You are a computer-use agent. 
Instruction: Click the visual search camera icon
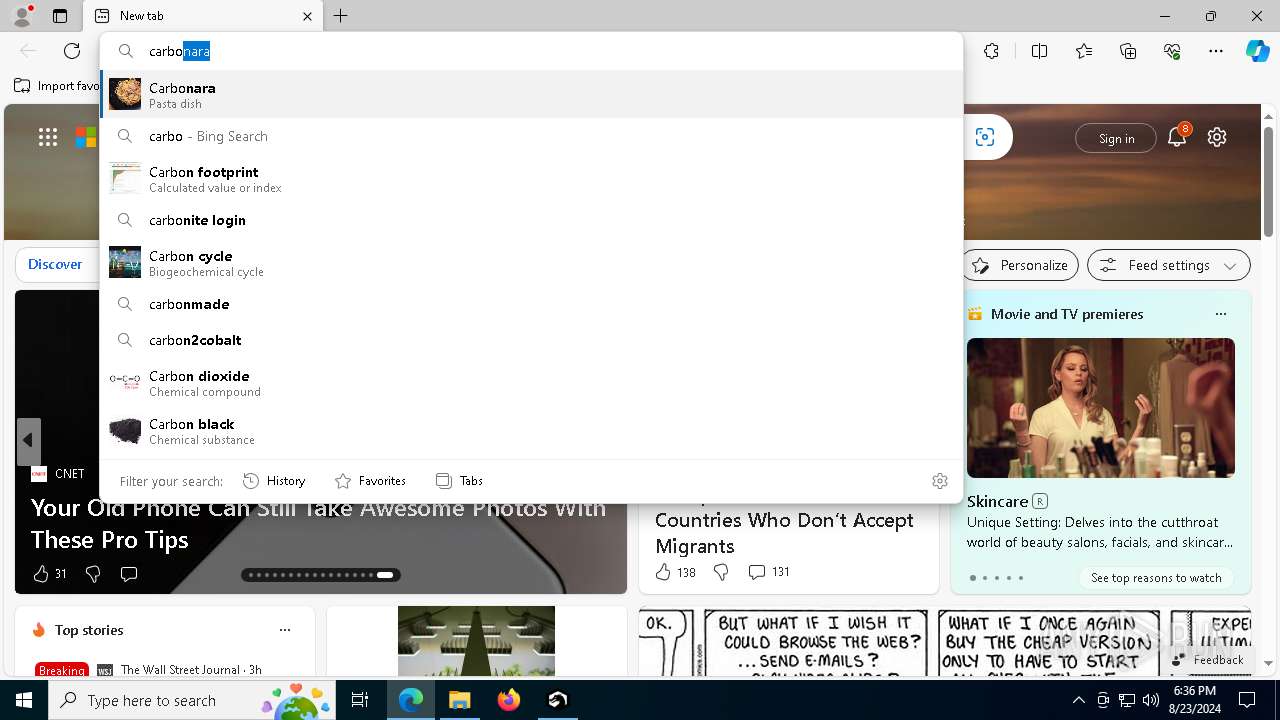(985, 138)
